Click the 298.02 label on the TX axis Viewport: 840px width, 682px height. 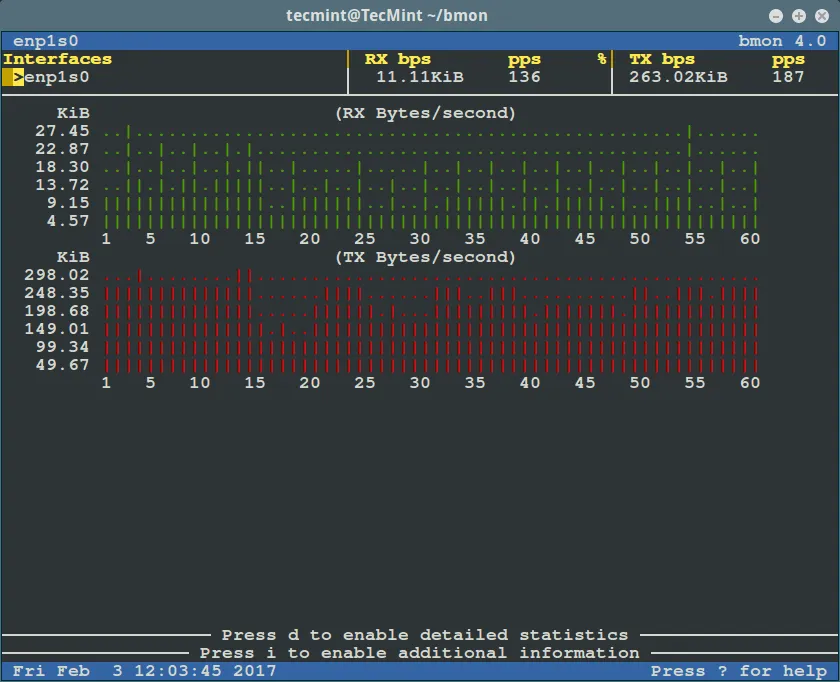tap(56, 275)
